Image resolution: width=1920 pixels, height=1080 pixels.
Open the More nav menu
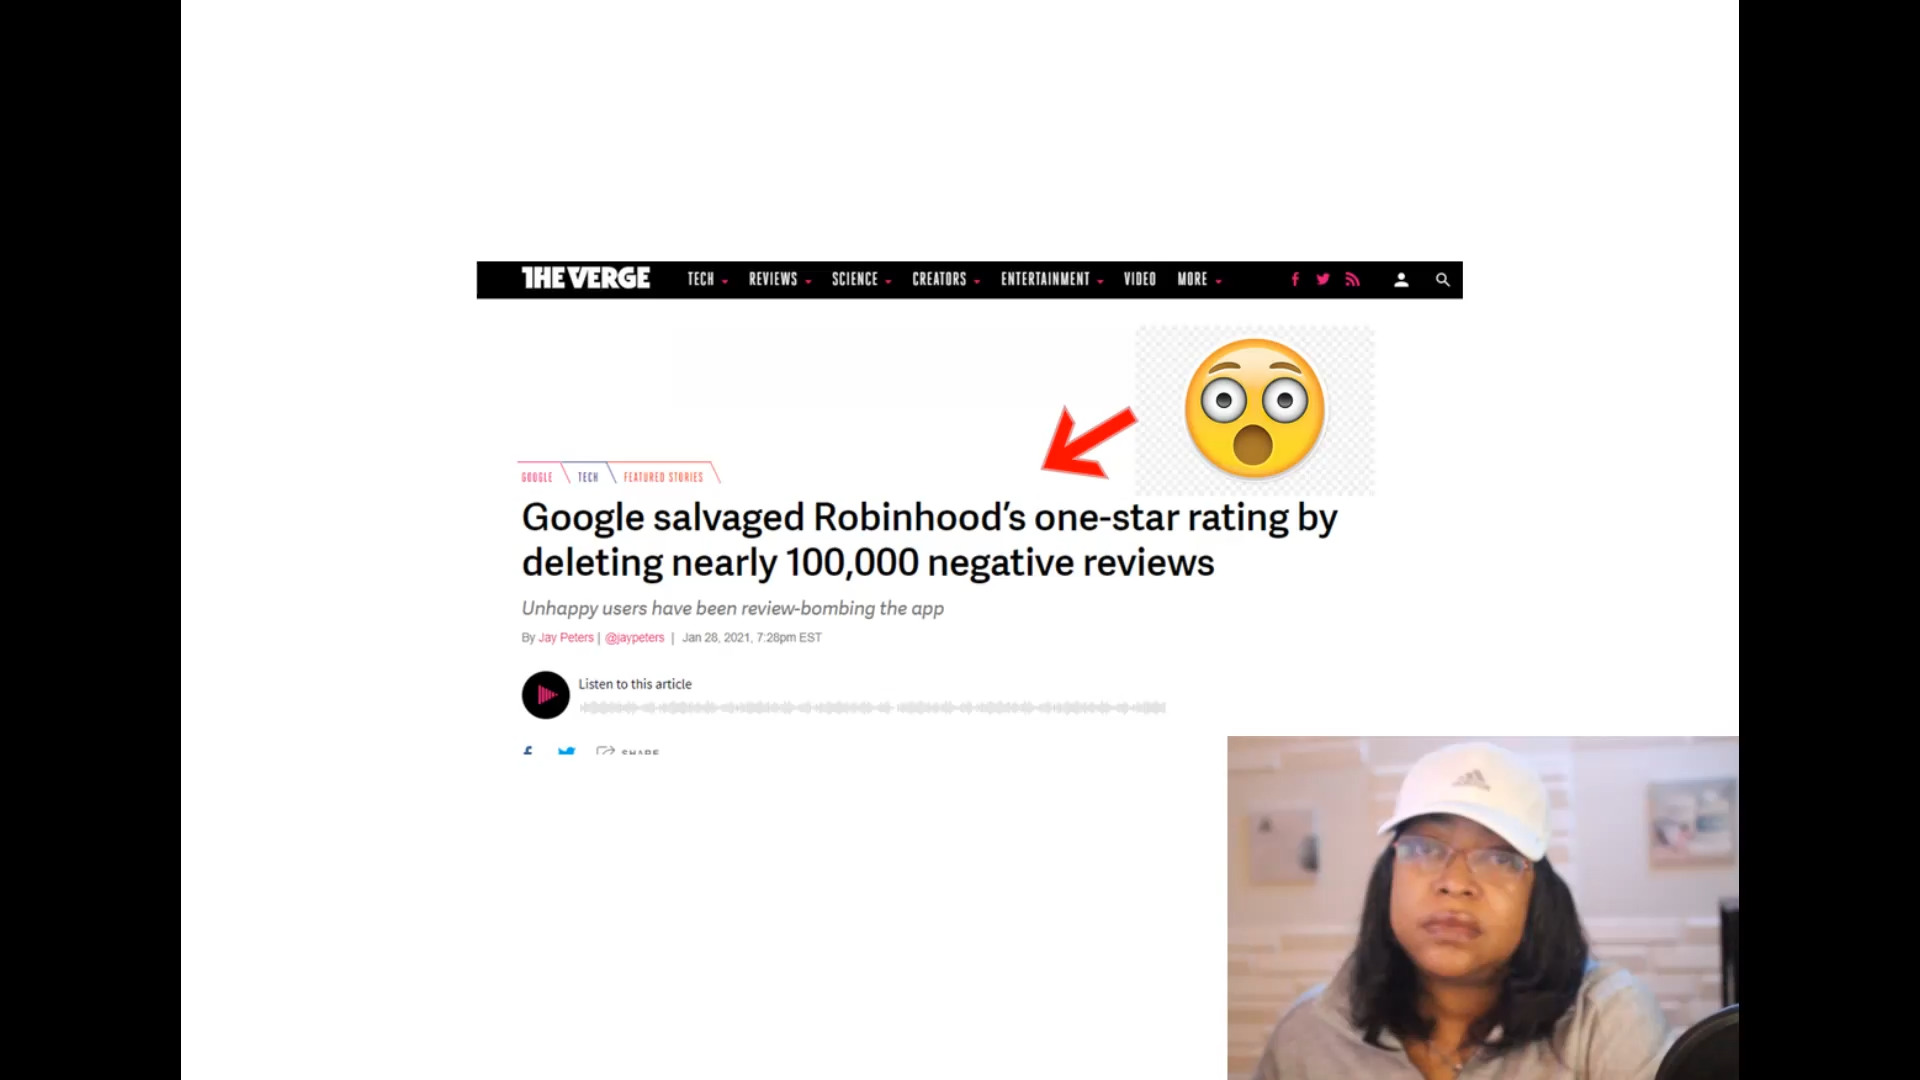[1199, 280]
